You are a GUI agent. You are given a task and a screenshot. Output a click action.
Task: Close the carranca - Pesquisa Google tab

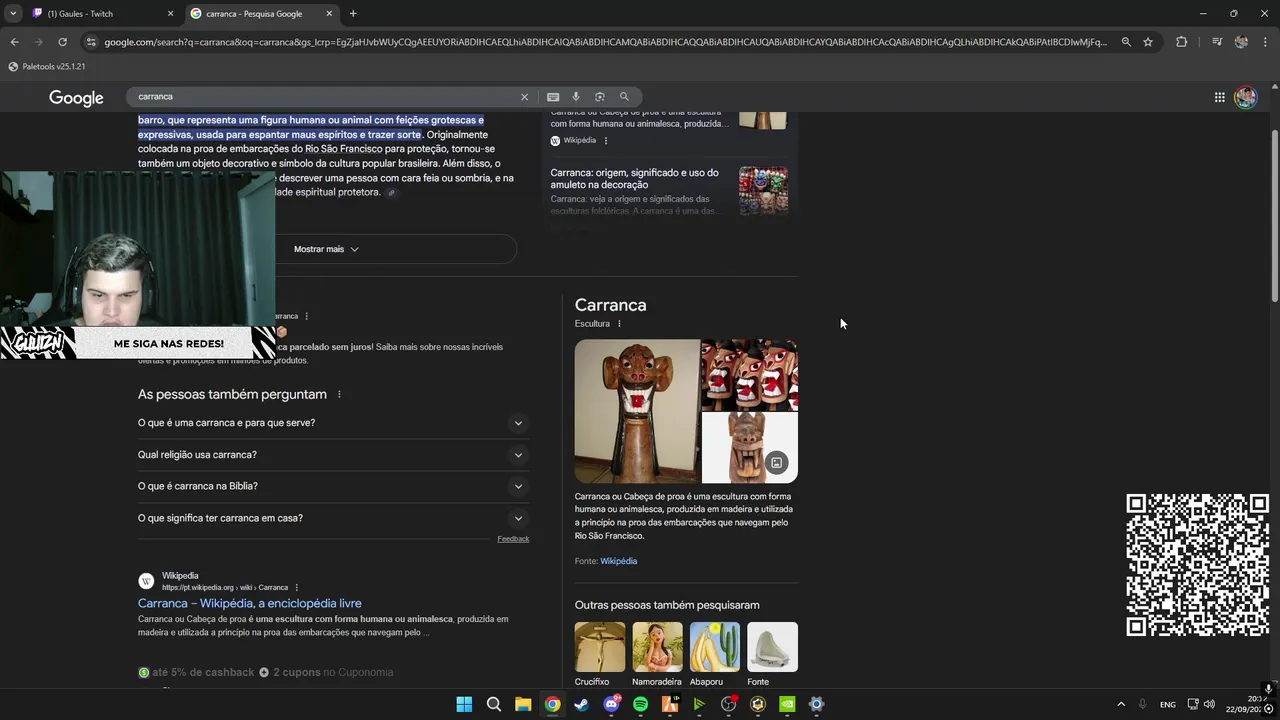pyautogui.click(x=329, y=14)
